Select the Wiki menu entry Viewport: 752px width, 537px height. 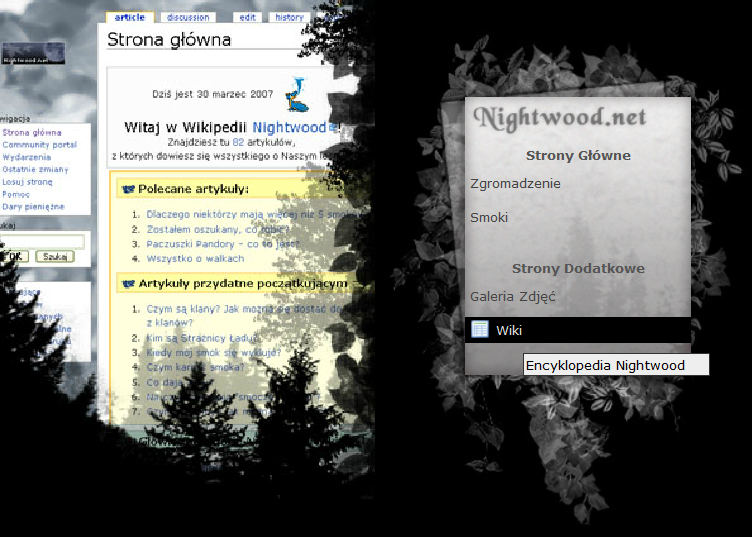click(577, 330)
